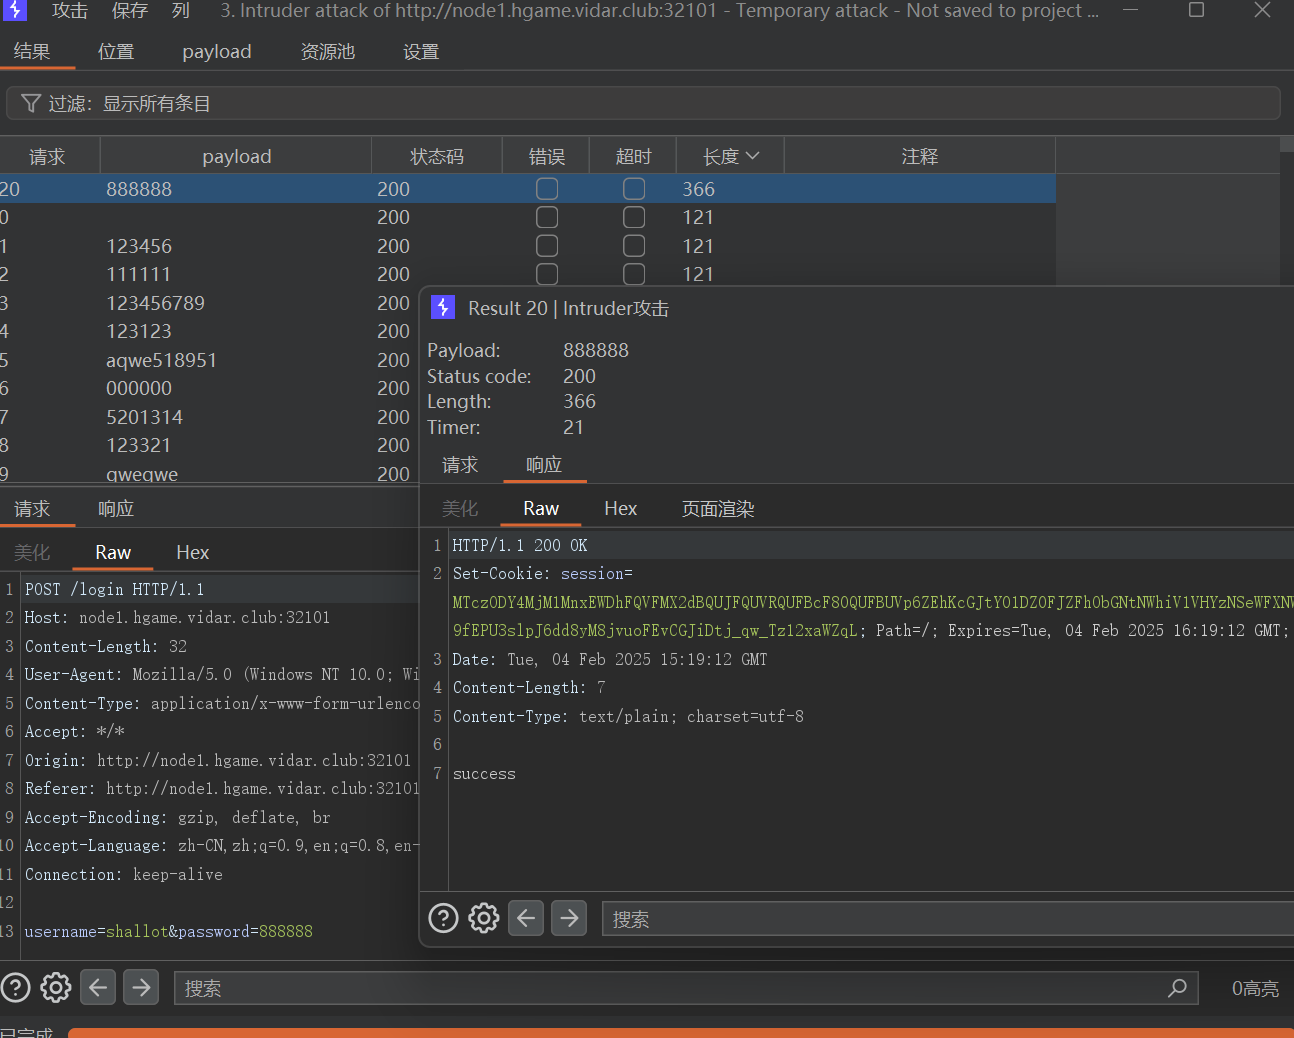Switch to the 结果 tab
This screenshot has width=1294, height=1038.
(32, 51)
